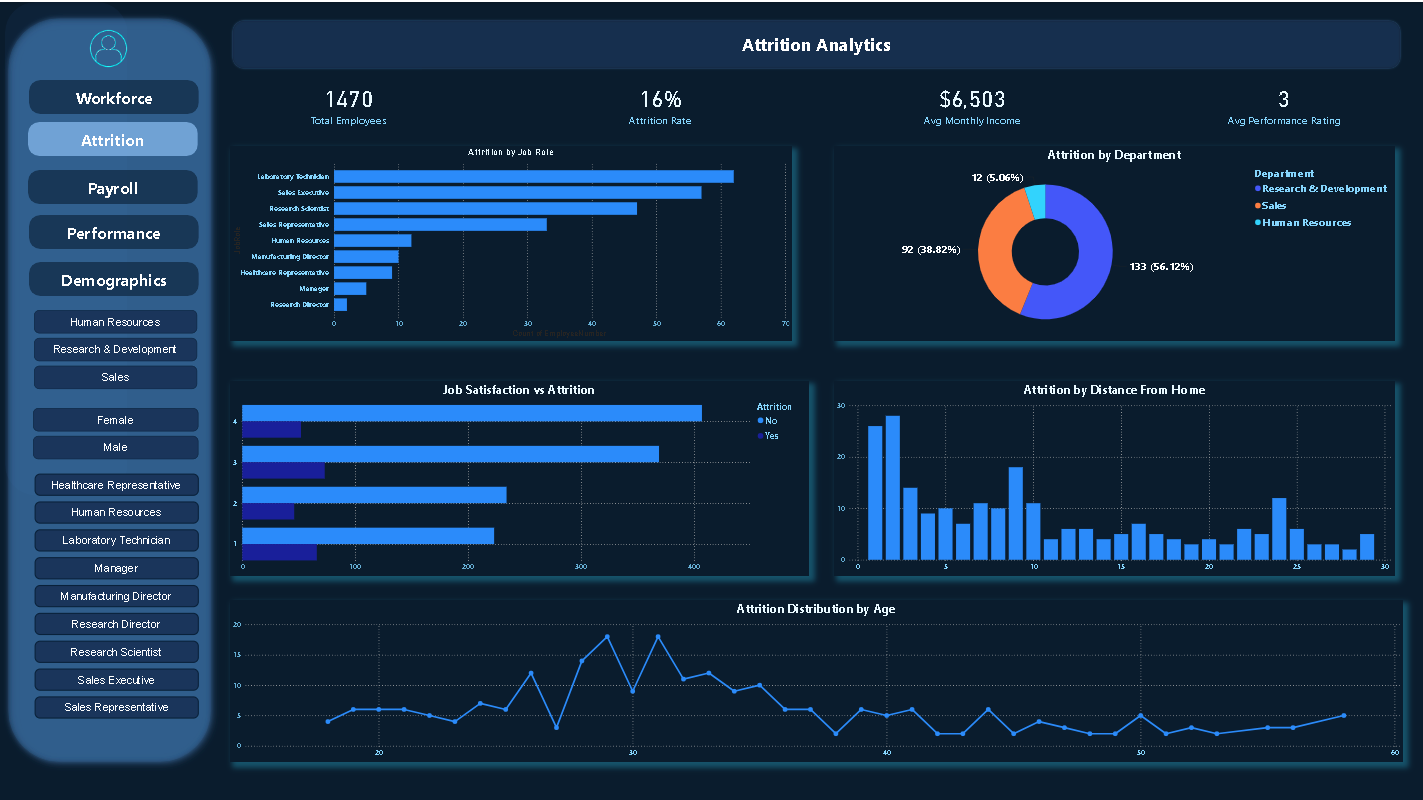Viewport: 1423px width, 800px height.
Task: Click the 16% Attrition Rate card
Action: pyautogui.click(x=660, y=107)
